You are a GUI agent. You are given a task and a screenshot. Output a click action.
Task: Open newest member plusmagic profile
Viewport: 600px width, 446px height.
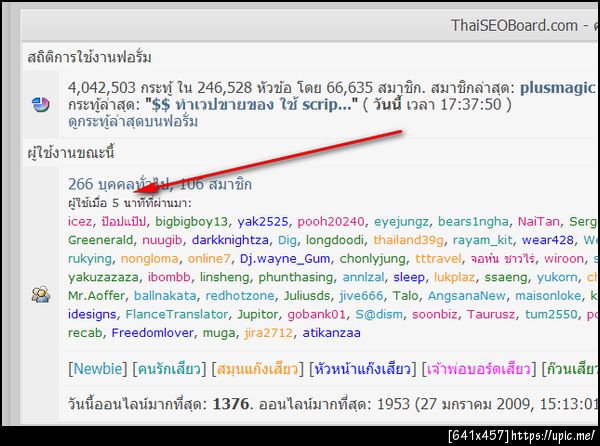557,88
